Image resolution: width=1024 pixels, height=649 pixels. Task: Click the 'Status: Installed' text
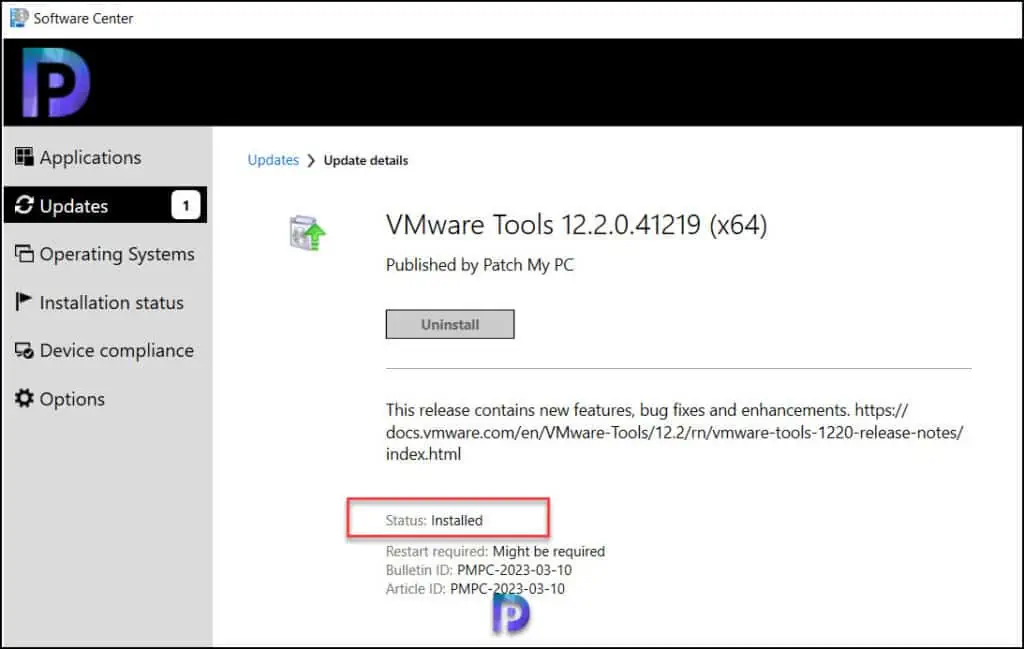tap(434, 520)
